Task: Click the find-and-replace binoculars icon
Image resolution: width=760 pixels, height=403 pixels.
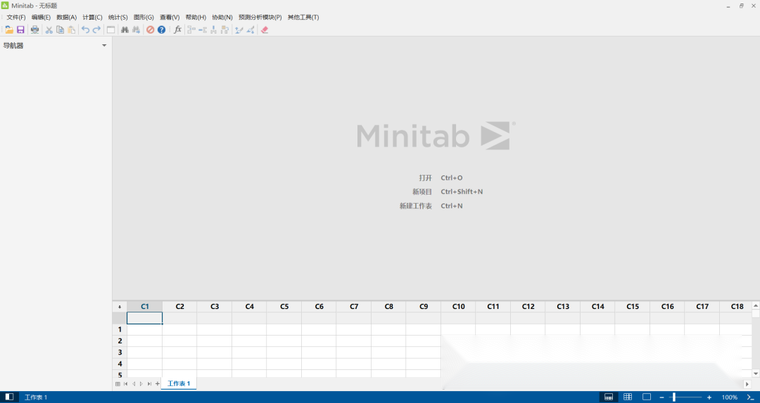Action: point(136,30)
